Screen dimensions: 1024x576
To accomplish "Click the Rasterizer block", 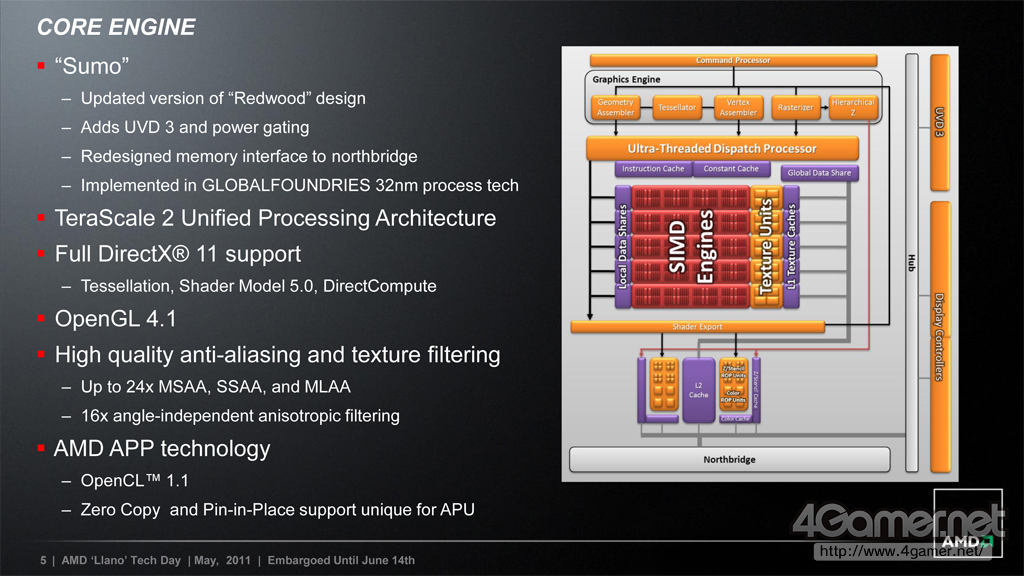I will tap(795, 107).
